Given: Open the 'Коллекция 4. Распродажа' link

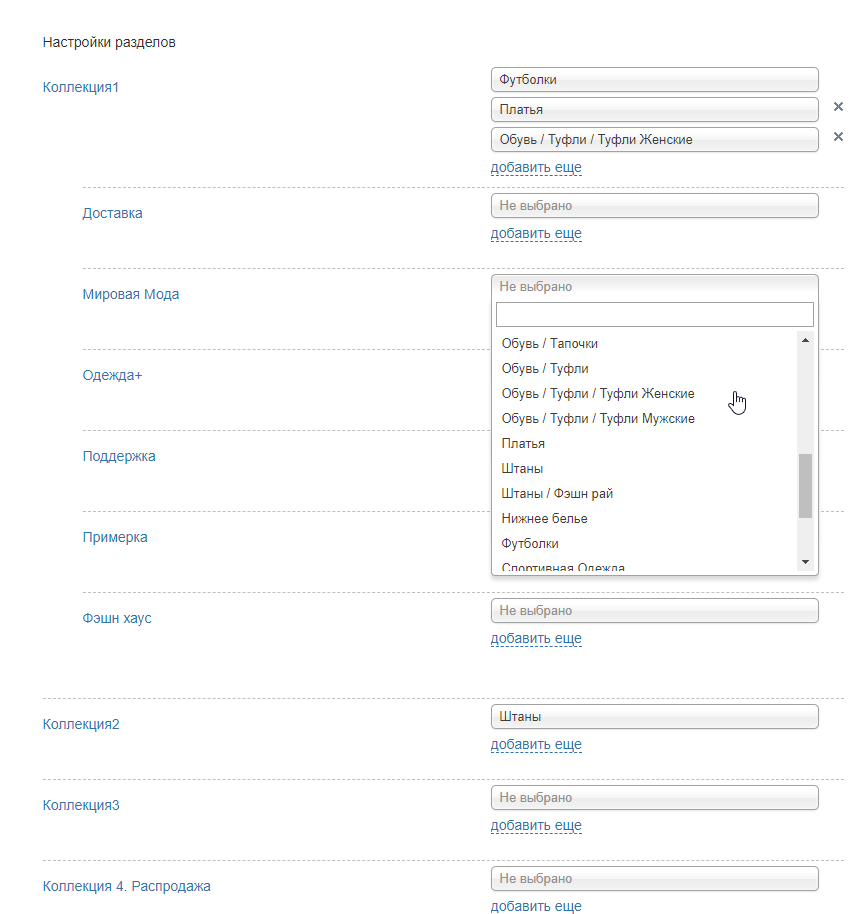Looking at the screenshot, I should point(127,886).
